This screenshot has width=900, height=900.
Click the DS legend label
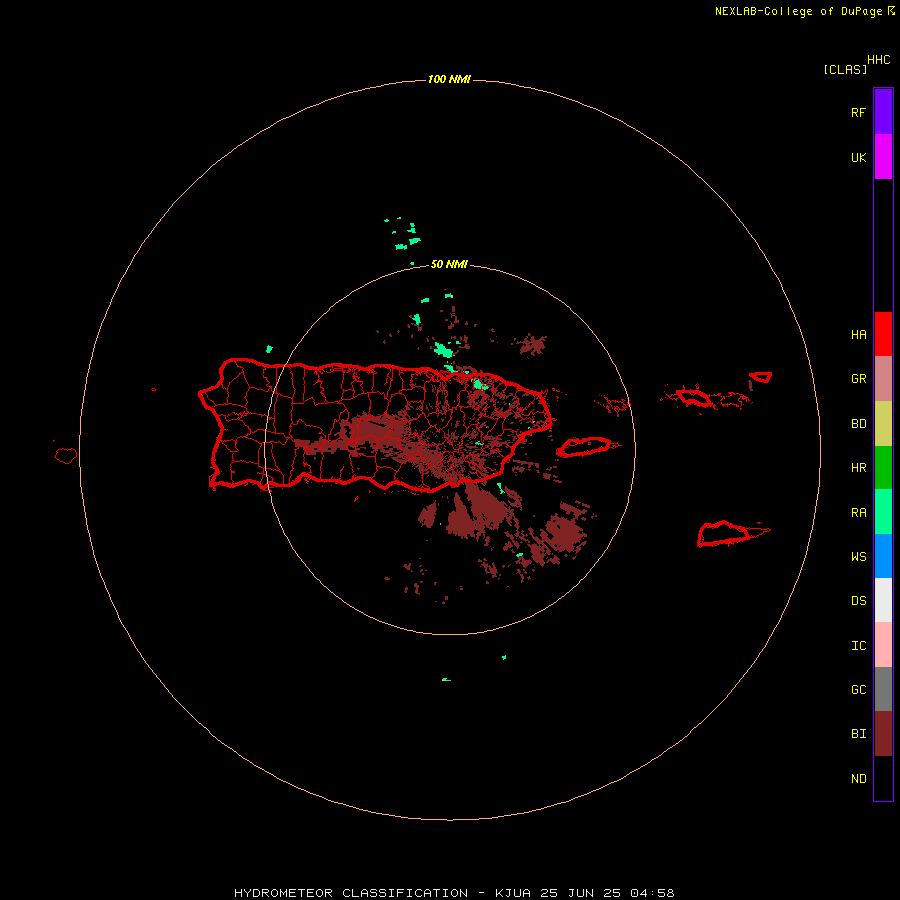pos(858,601)
